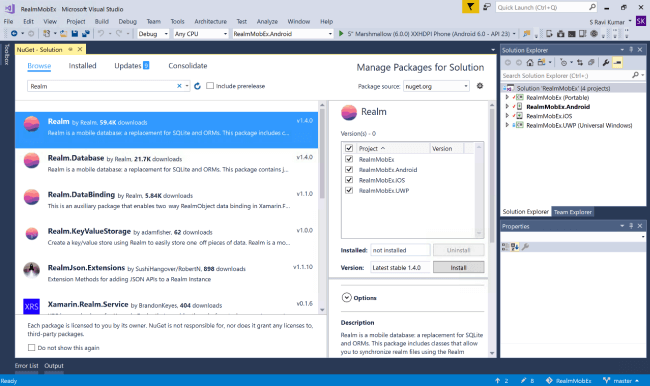Uncheck the RealmMobEx.Android project checkbox
650x386 pixels.
coord(349,169)
